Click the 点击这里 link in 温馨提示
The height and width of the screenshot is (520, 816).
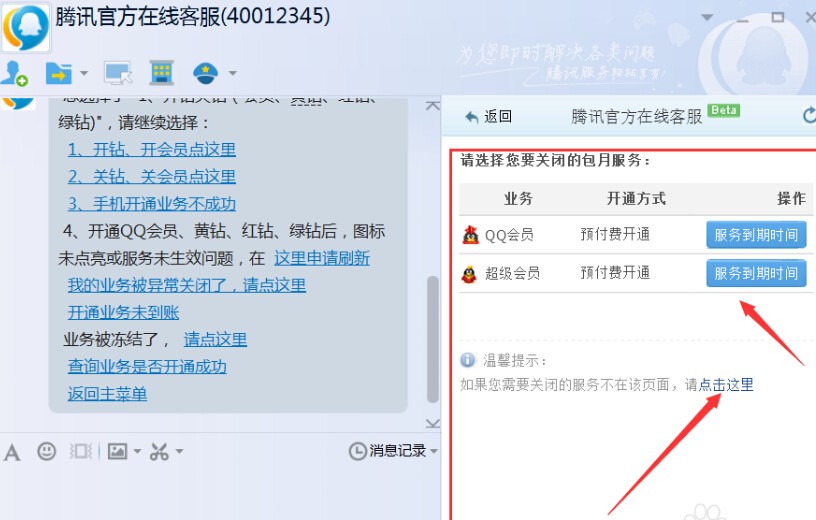click(x=726, y=385)
